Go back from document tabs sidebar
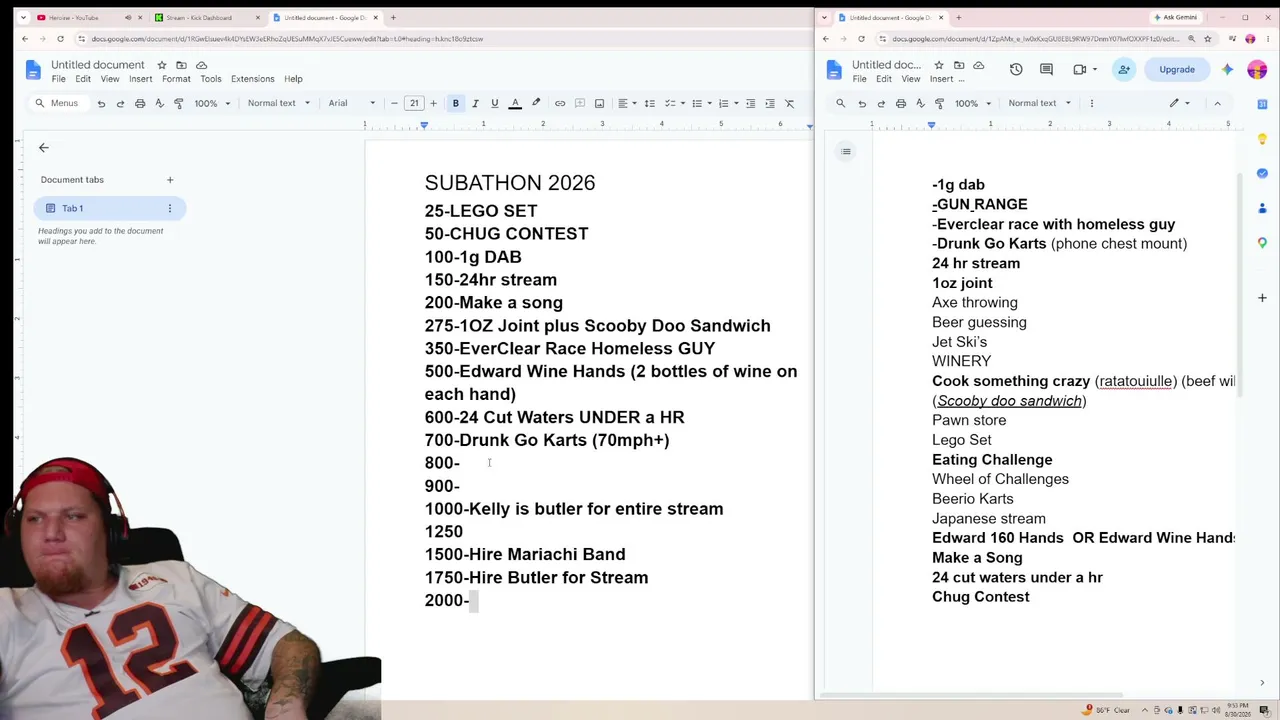1280x720 pixels. pos(43,148)
